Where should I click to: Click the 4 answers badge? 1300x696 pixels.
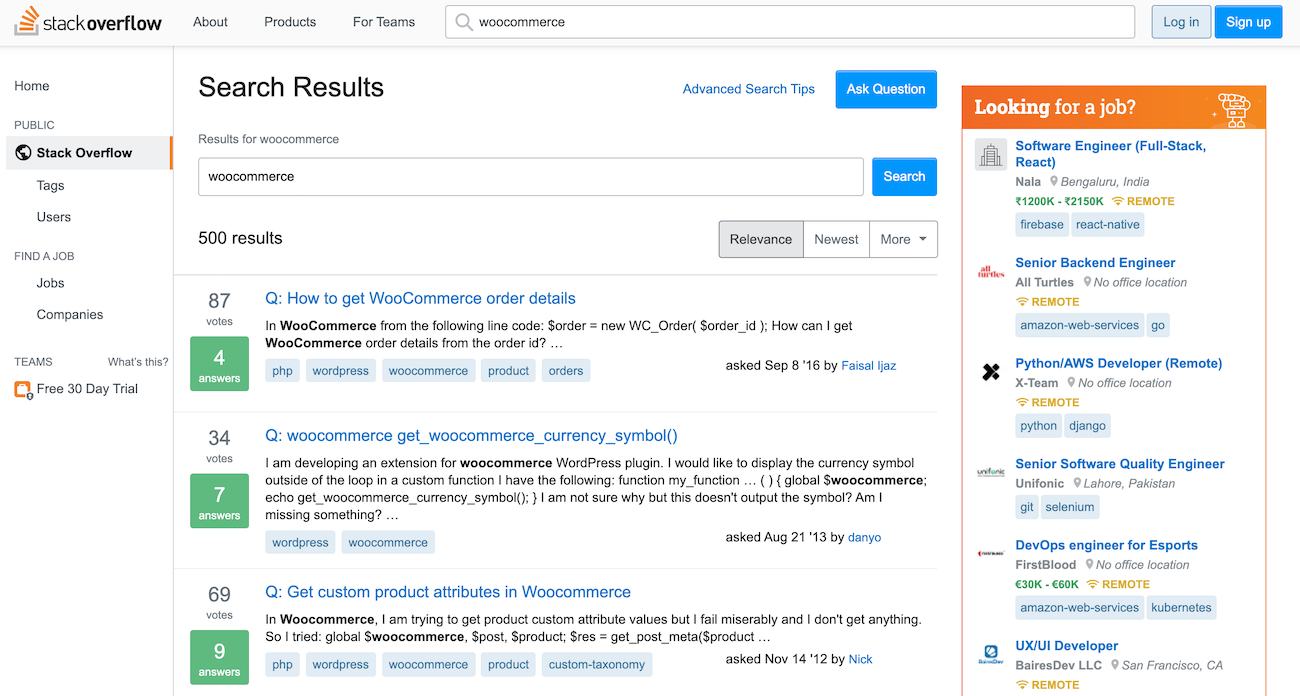[219, 365]
